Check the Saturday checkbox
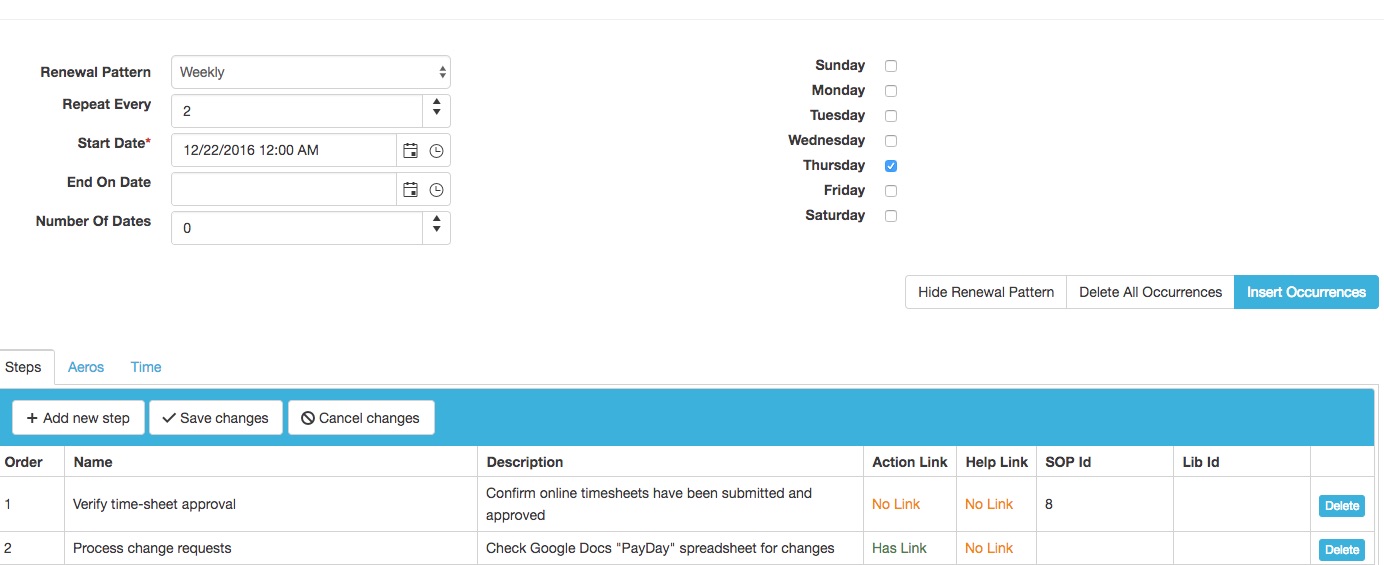 pos(891,216)
